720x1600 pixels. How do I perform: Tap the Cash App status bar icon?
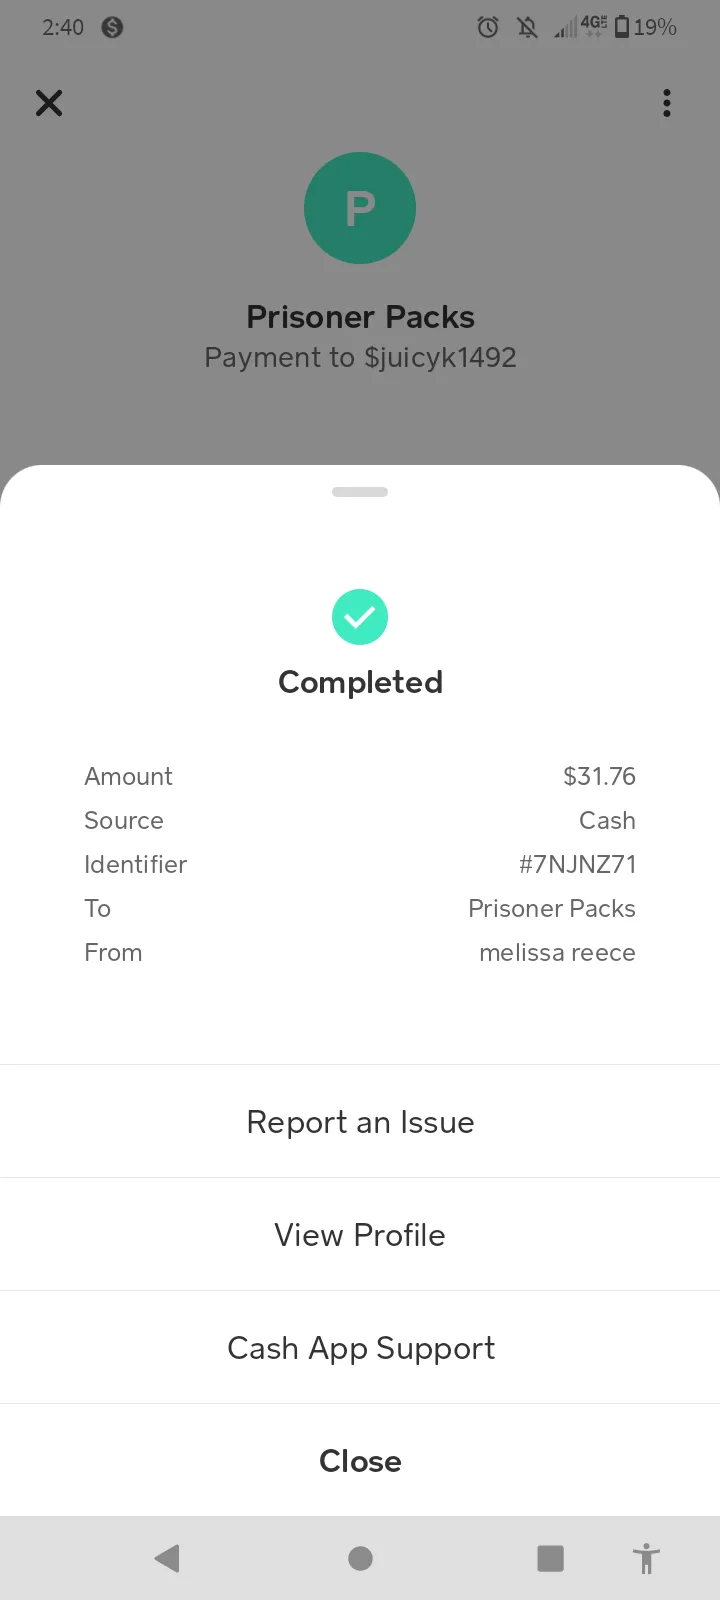click(112, 27)
